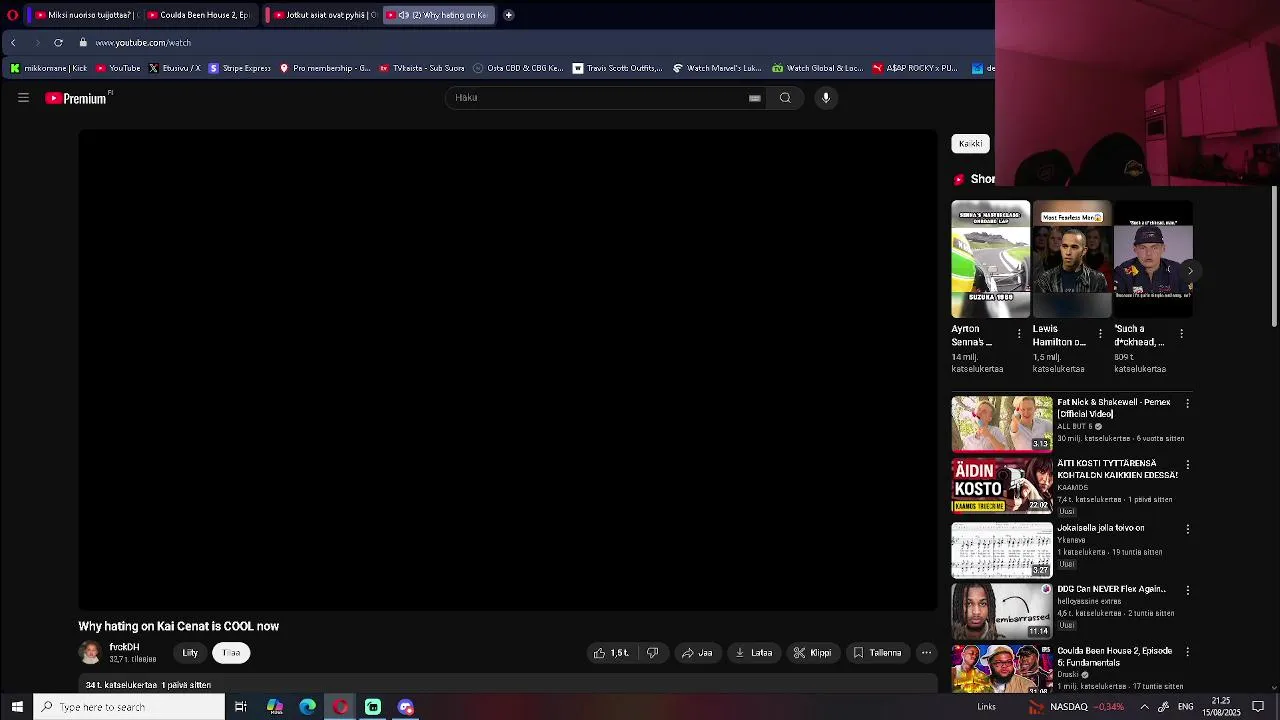Open Task View on the taskbar
The width and height of the screenshot is (1280, 720).
241,707
